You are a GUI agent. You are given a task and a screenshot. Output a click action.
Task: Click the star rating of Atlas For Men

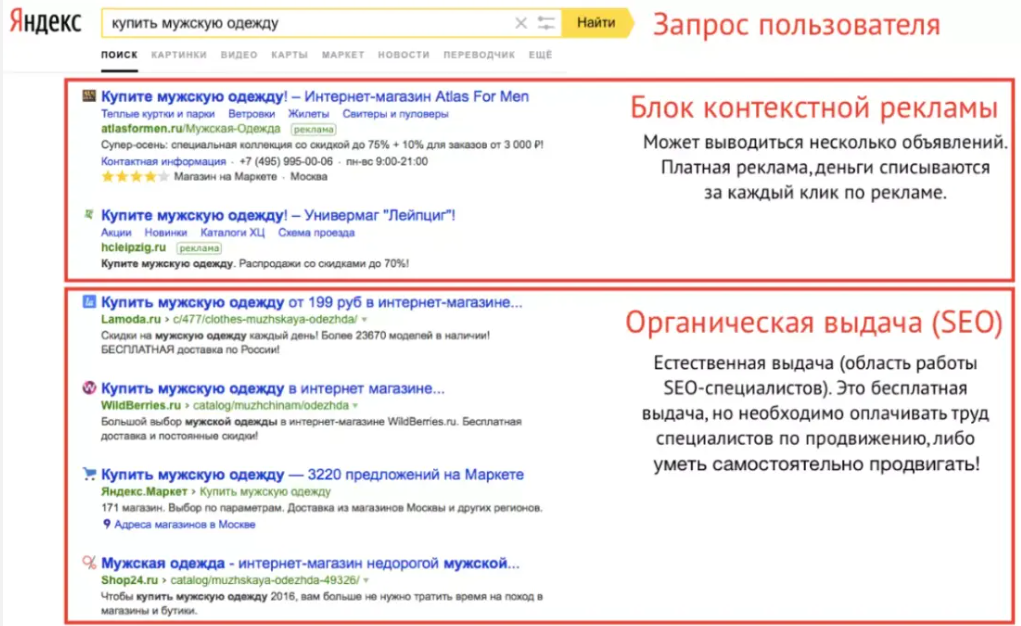click(135, 177)
